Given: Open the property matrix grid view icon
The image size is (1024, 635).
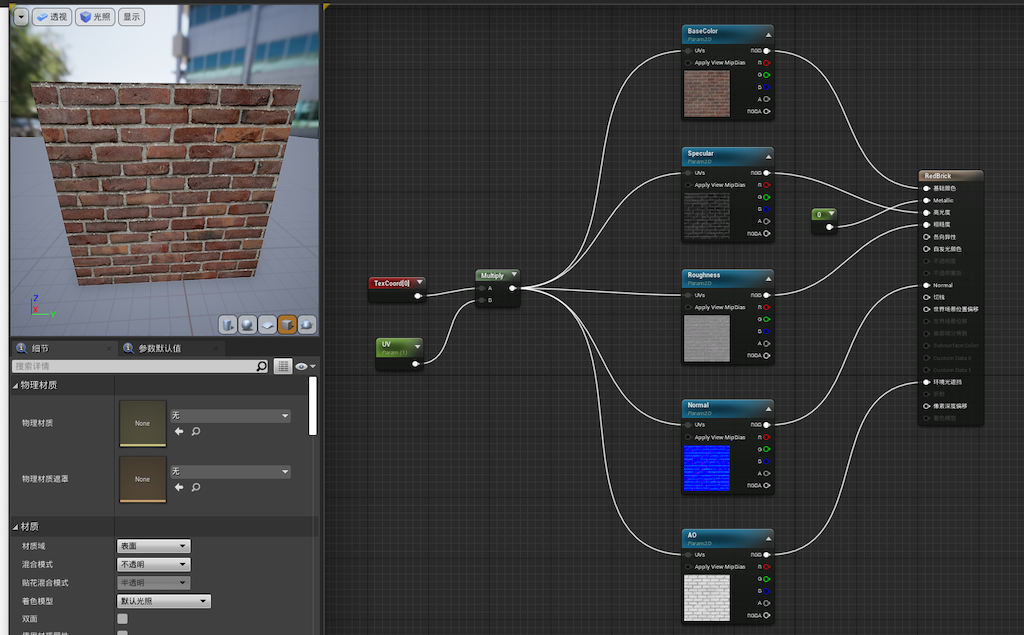Looking at the screenshot, I should point(283,367).
